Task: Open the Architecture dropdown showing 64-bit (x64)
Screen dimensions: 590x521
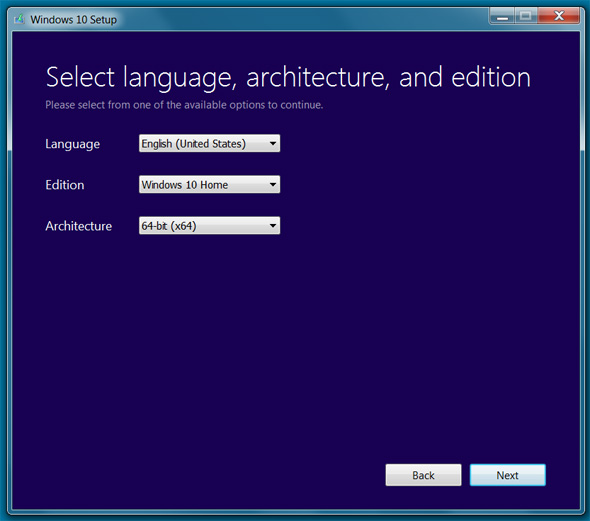Action: coord(209,225)
